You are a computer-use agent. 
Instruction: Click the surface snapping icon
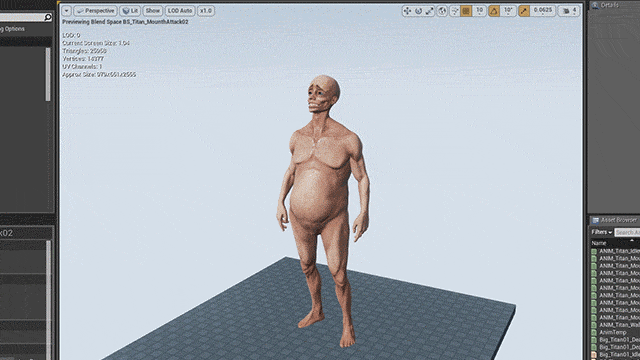455,11
